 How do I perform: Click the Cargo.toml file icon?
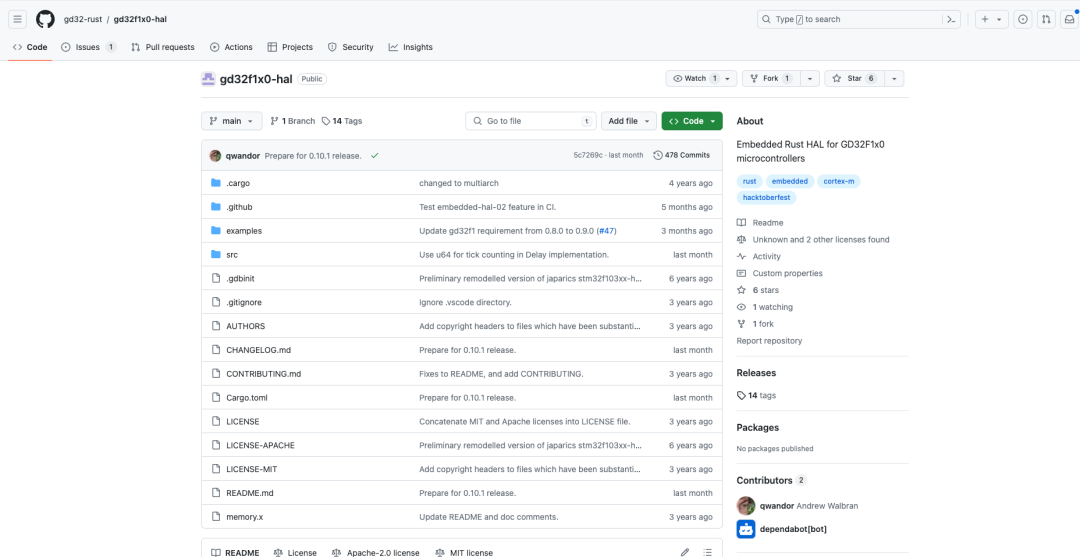pyautogui.click(x=216, y=397)
